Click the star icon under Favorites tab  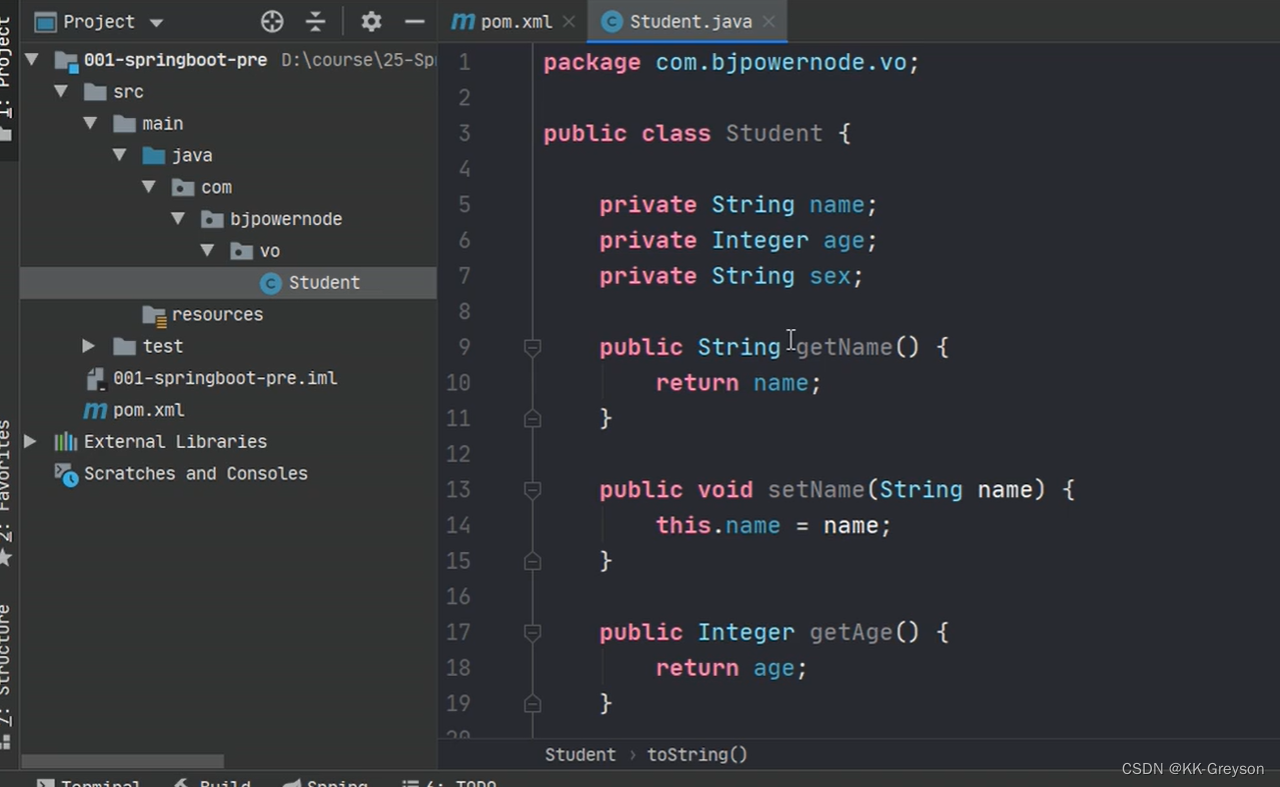(x=7, y=557)
